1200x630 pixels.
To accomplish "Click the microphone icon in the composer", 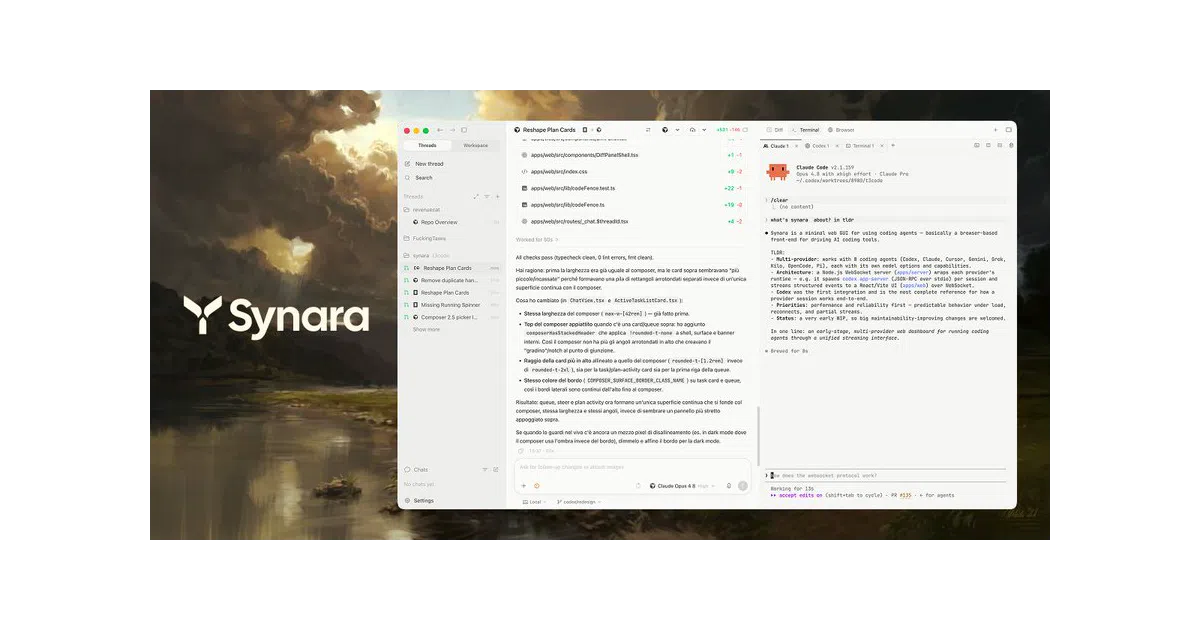I will (x=729, y=486).
